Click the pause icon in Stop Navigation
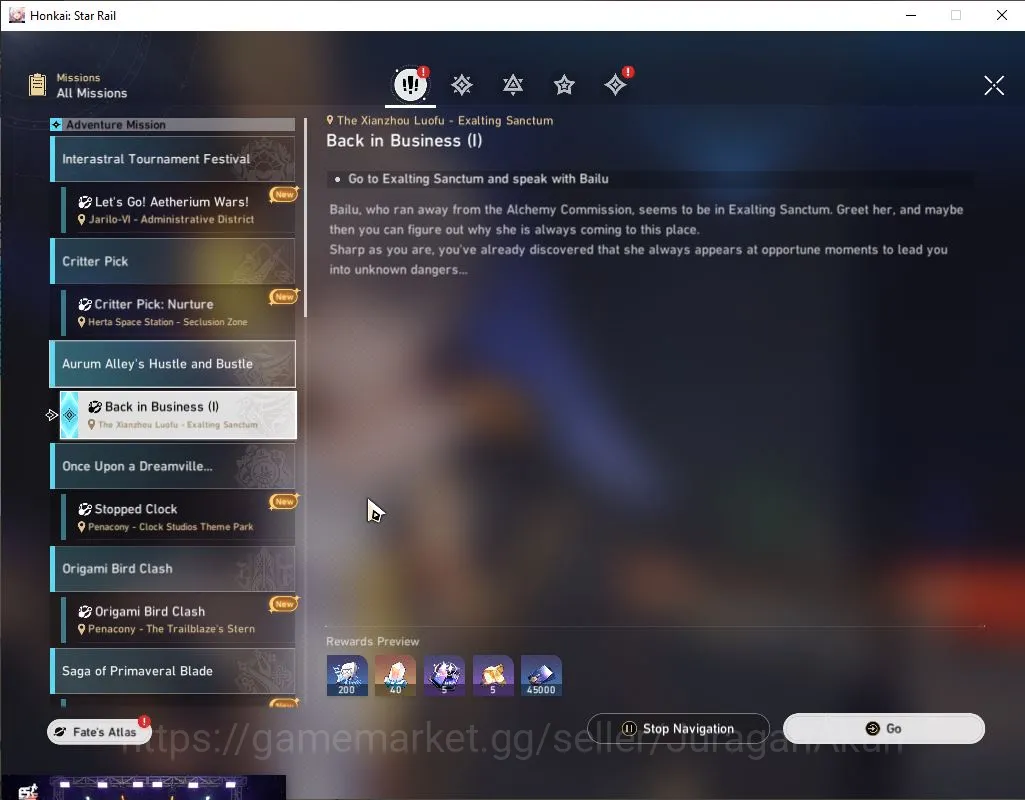 pos(629,729)
